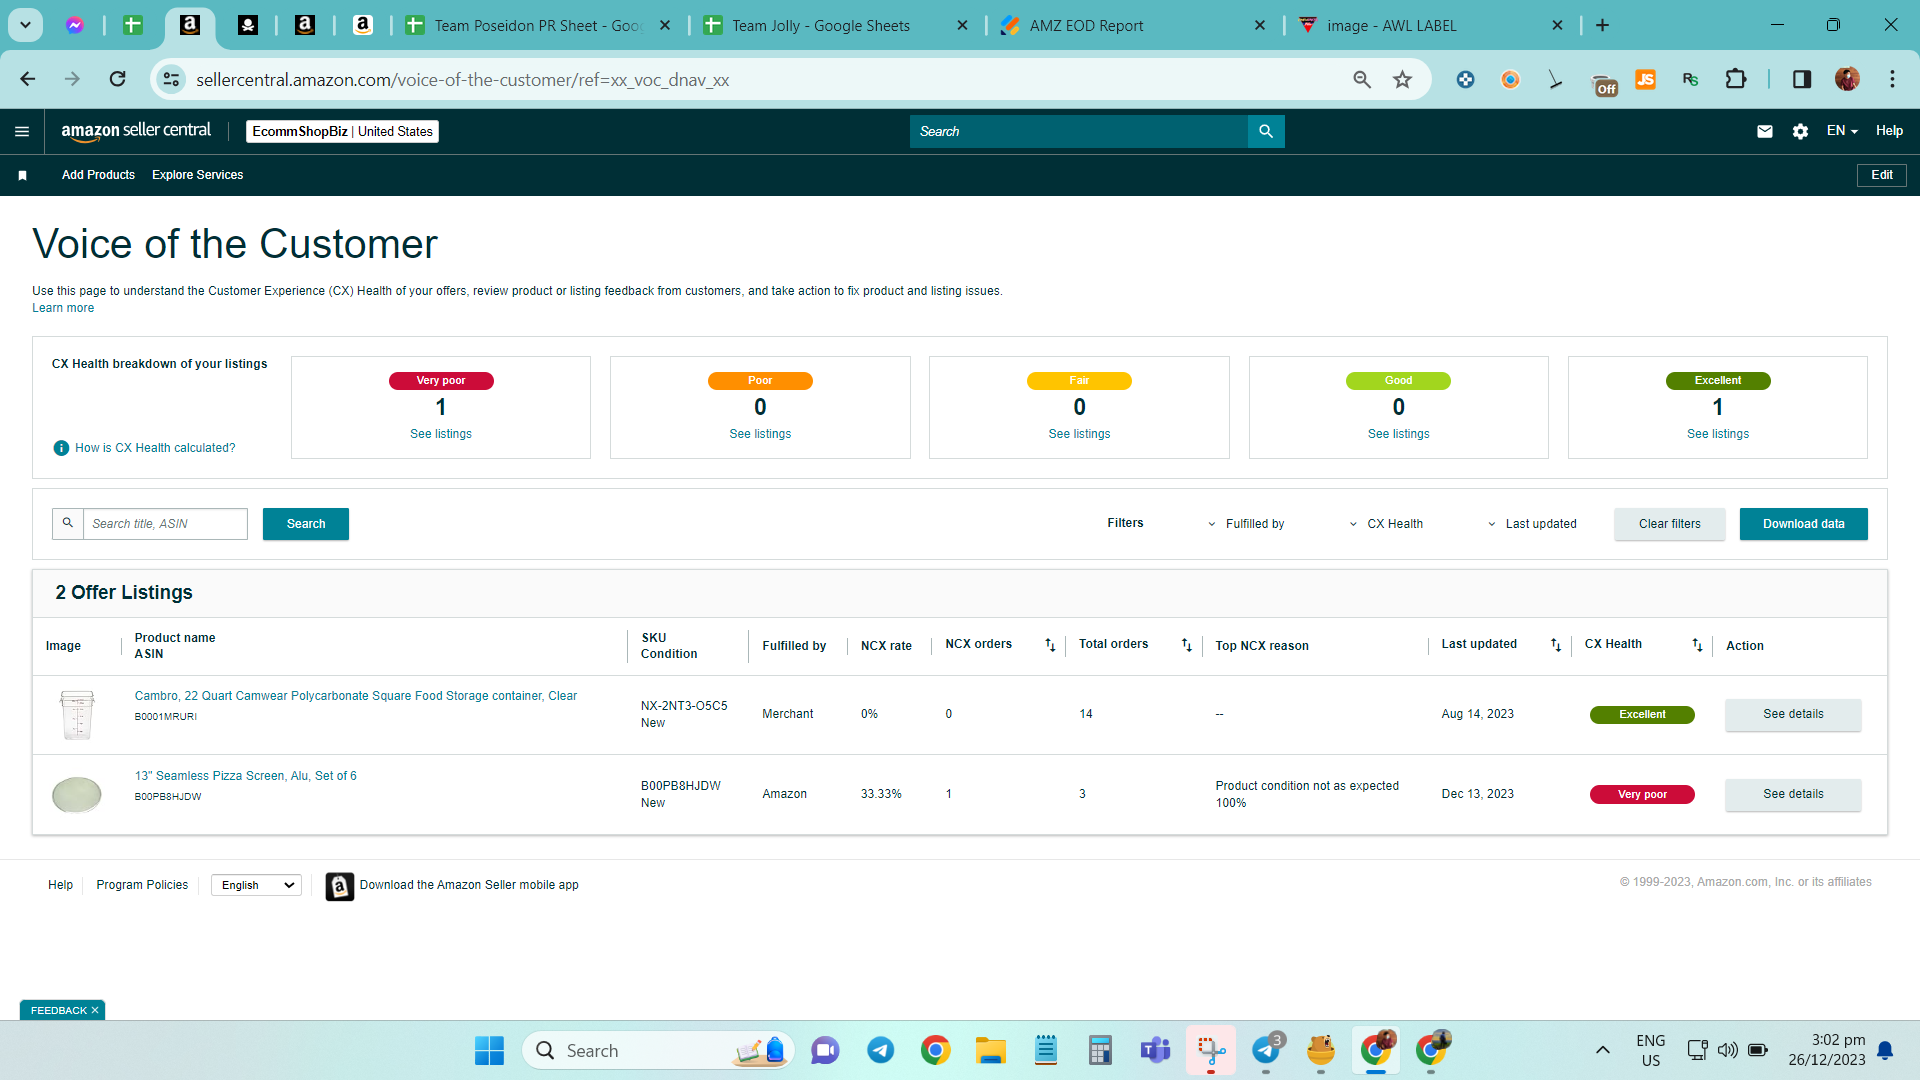The width and height of the screenshot is (1920, 1080).
Task: Click the Cambro container product thumbnail
Action: [77, 715]
